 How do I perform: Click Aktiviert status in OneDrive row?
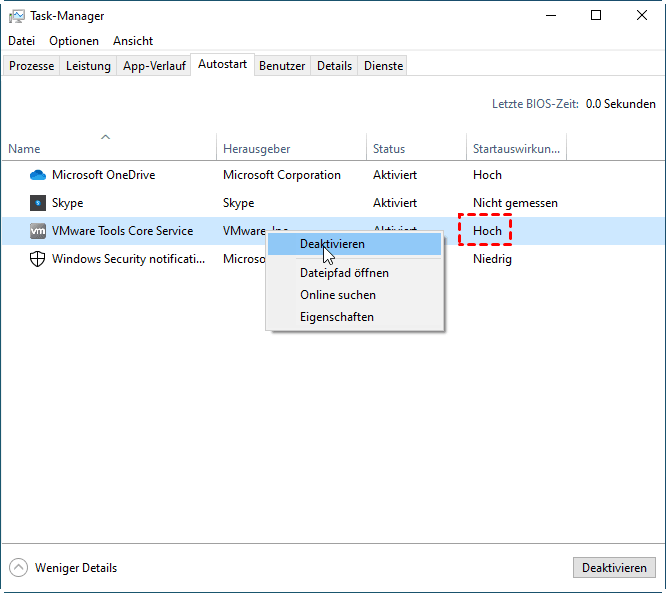[395, 175]
